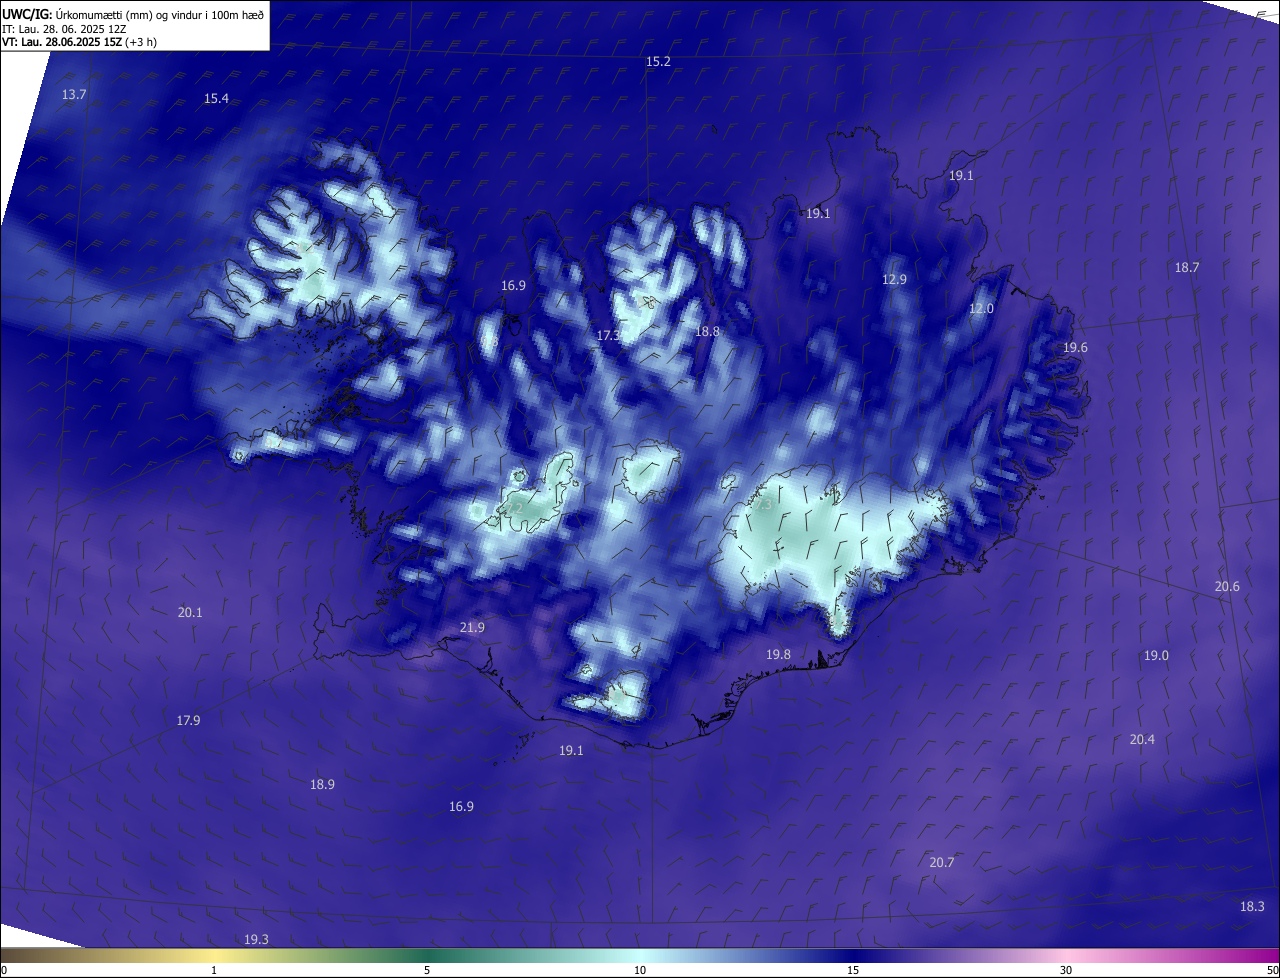
Task: Click the 19.8 value label on the map
Action: pos(778,654)
